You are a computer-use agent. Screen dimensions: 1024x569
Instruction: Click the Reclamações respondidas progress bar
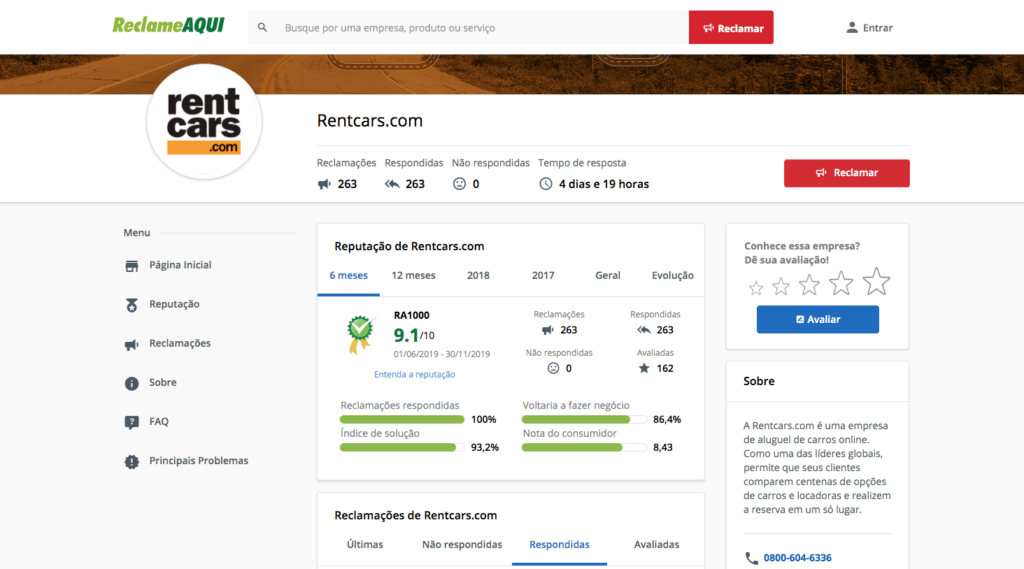coord(402,419)
